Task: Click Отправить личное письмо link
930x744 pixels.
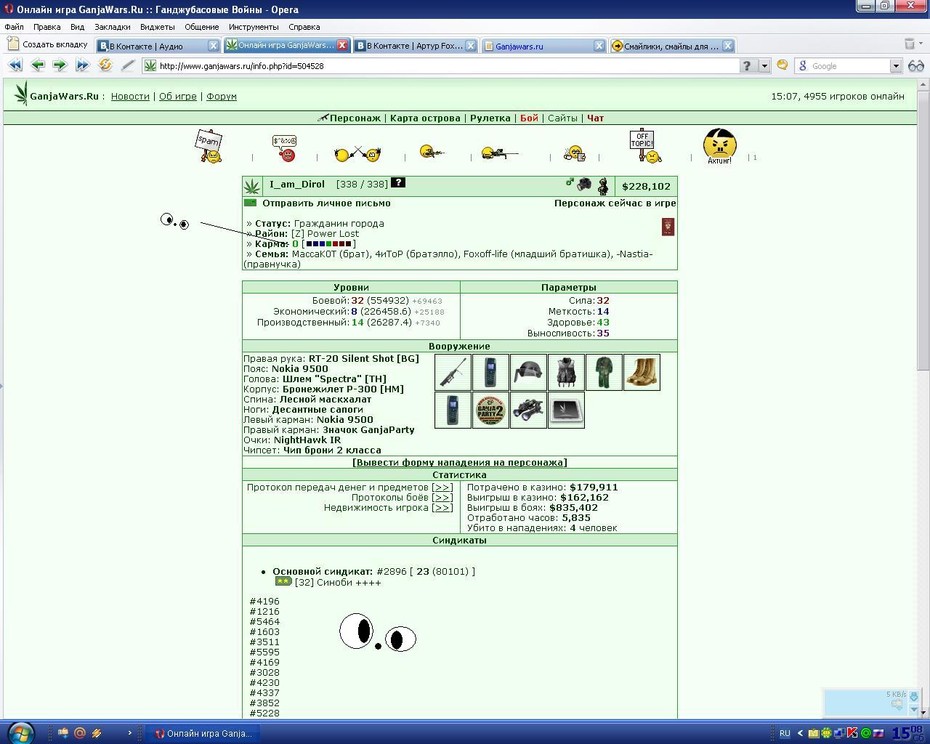Action: click(326, 203)
